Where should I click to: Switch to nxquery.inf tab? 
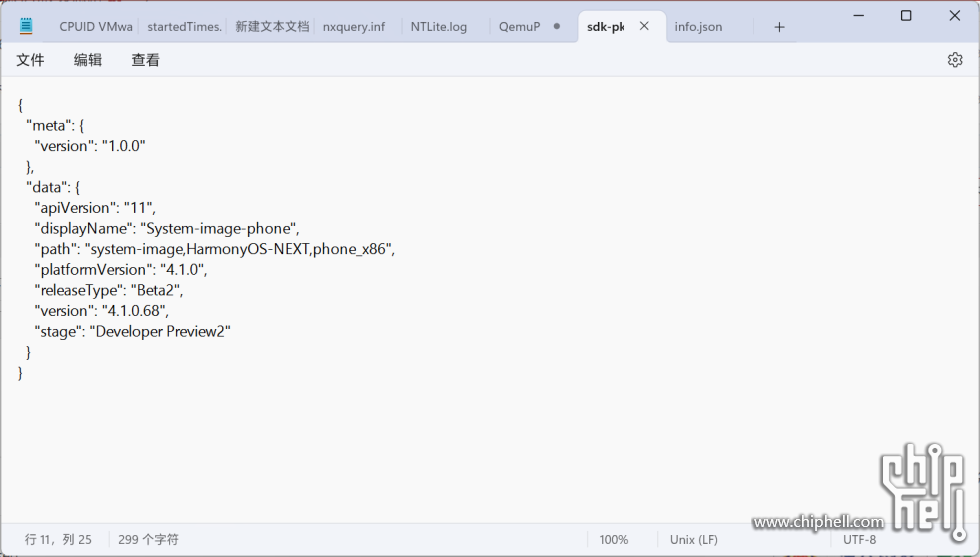[x=354, y=27]
